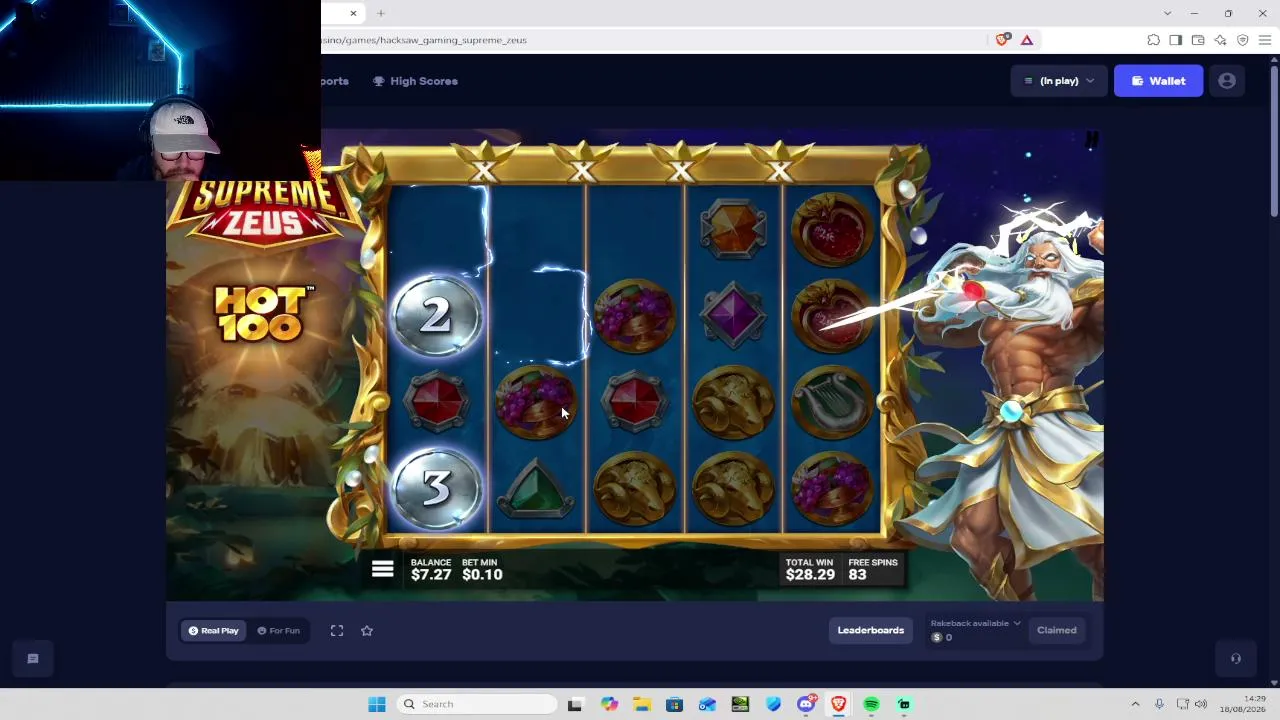Viewport: 1280px width, 720px height.
Task: Open the Brave VPN shield toolbar icon
Action: (1243, 40)
